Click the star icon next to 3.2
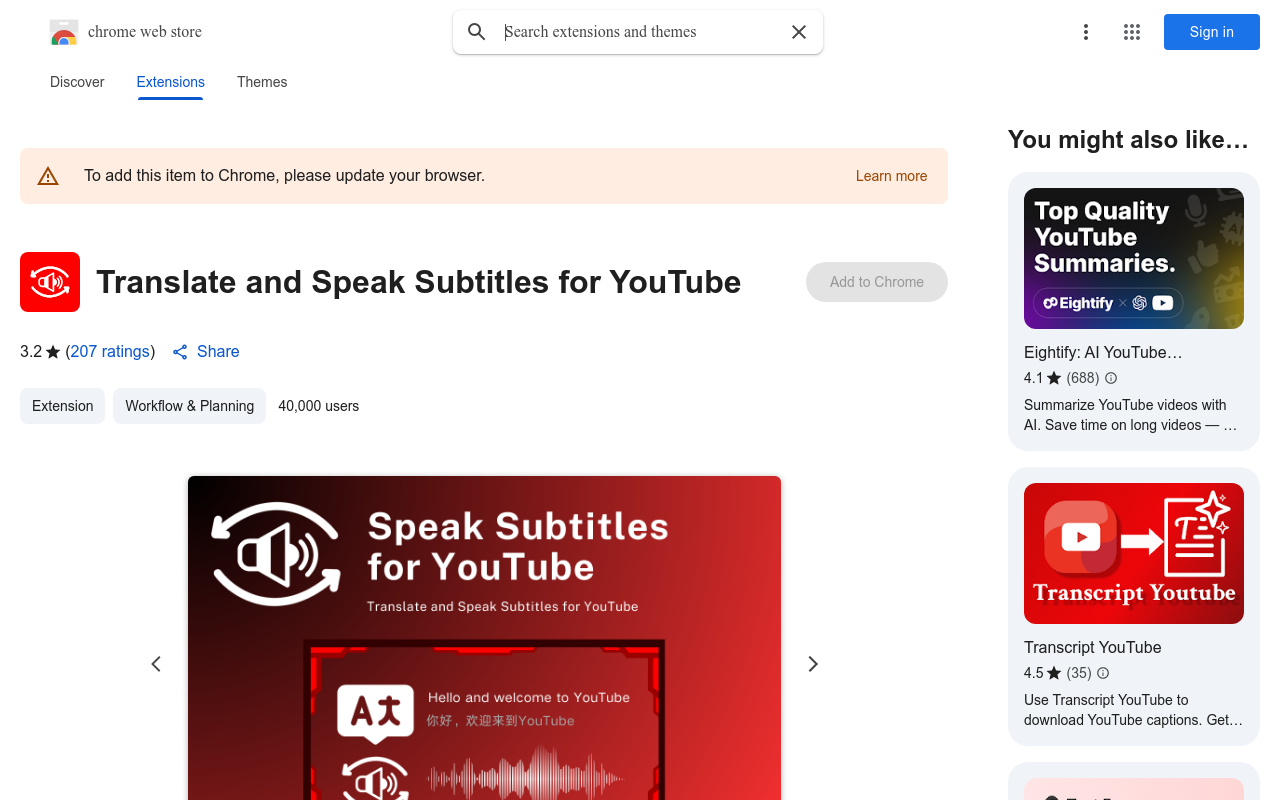This screenshot has width=1280, height=800. tap(53, 352)
